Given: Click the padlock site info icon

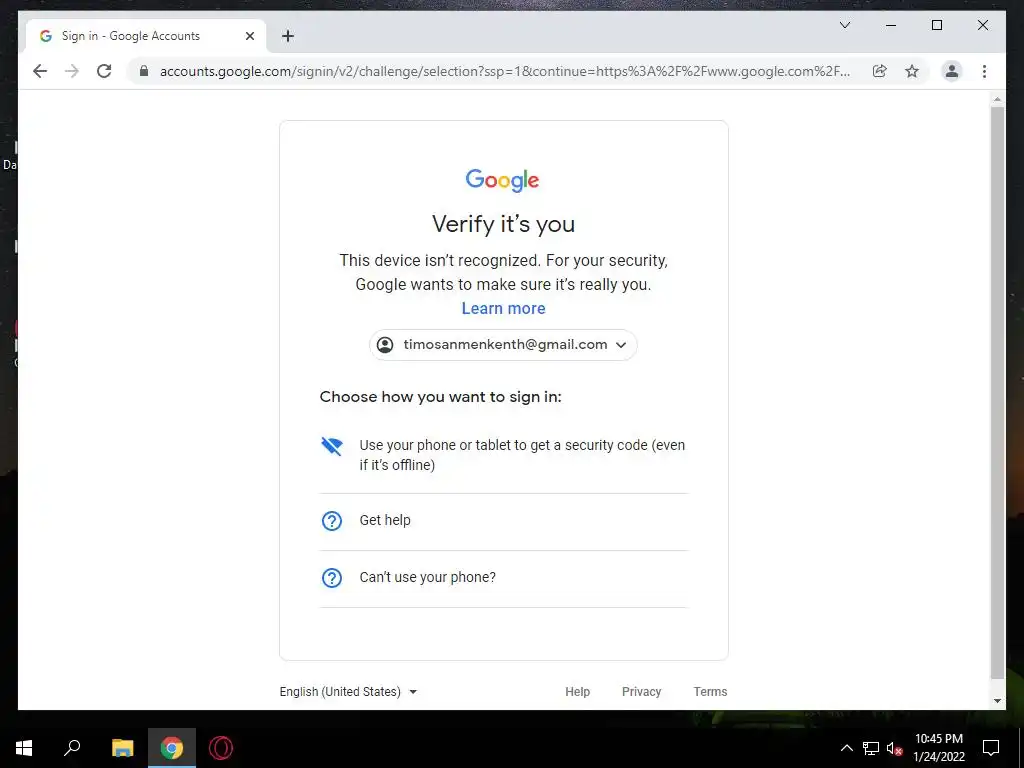Looking at the screenshot, I should click(144, 71).
